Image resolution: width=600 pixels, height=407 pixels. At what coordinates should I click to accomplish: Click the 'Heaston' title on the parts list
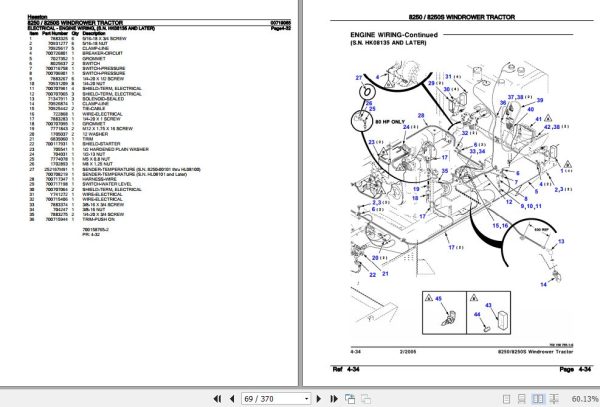(x=37, y=17)
